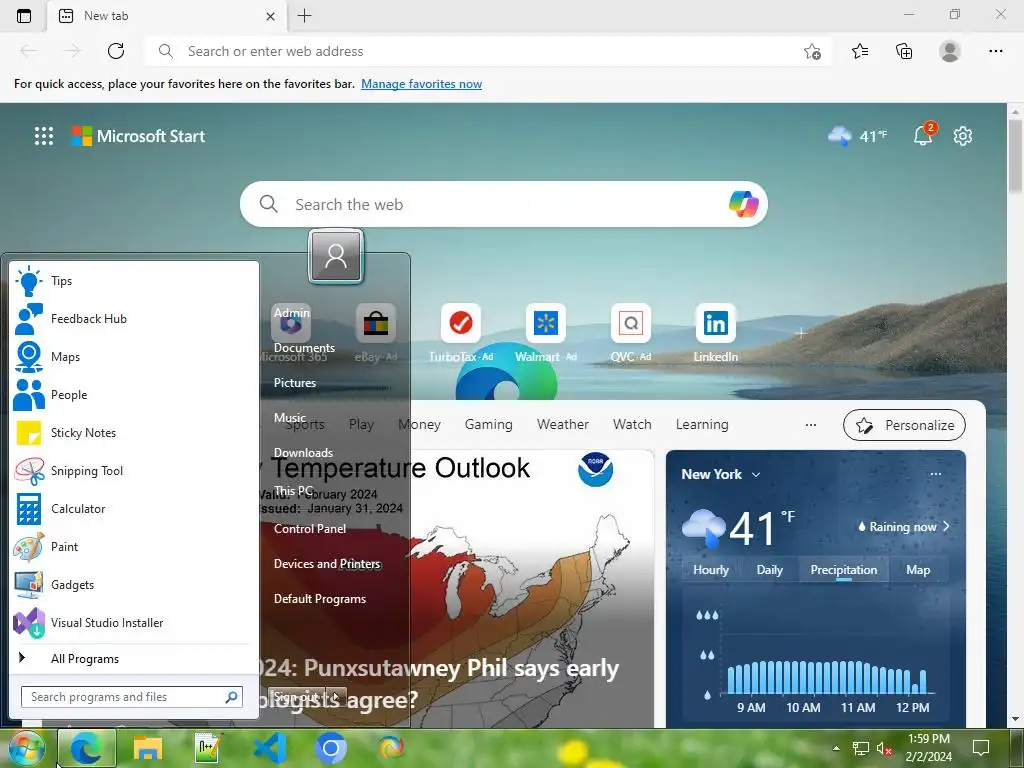Viewport: 1024px width, 768px height.
Task: Switch to the Learning feed tab
Action: 702,424
